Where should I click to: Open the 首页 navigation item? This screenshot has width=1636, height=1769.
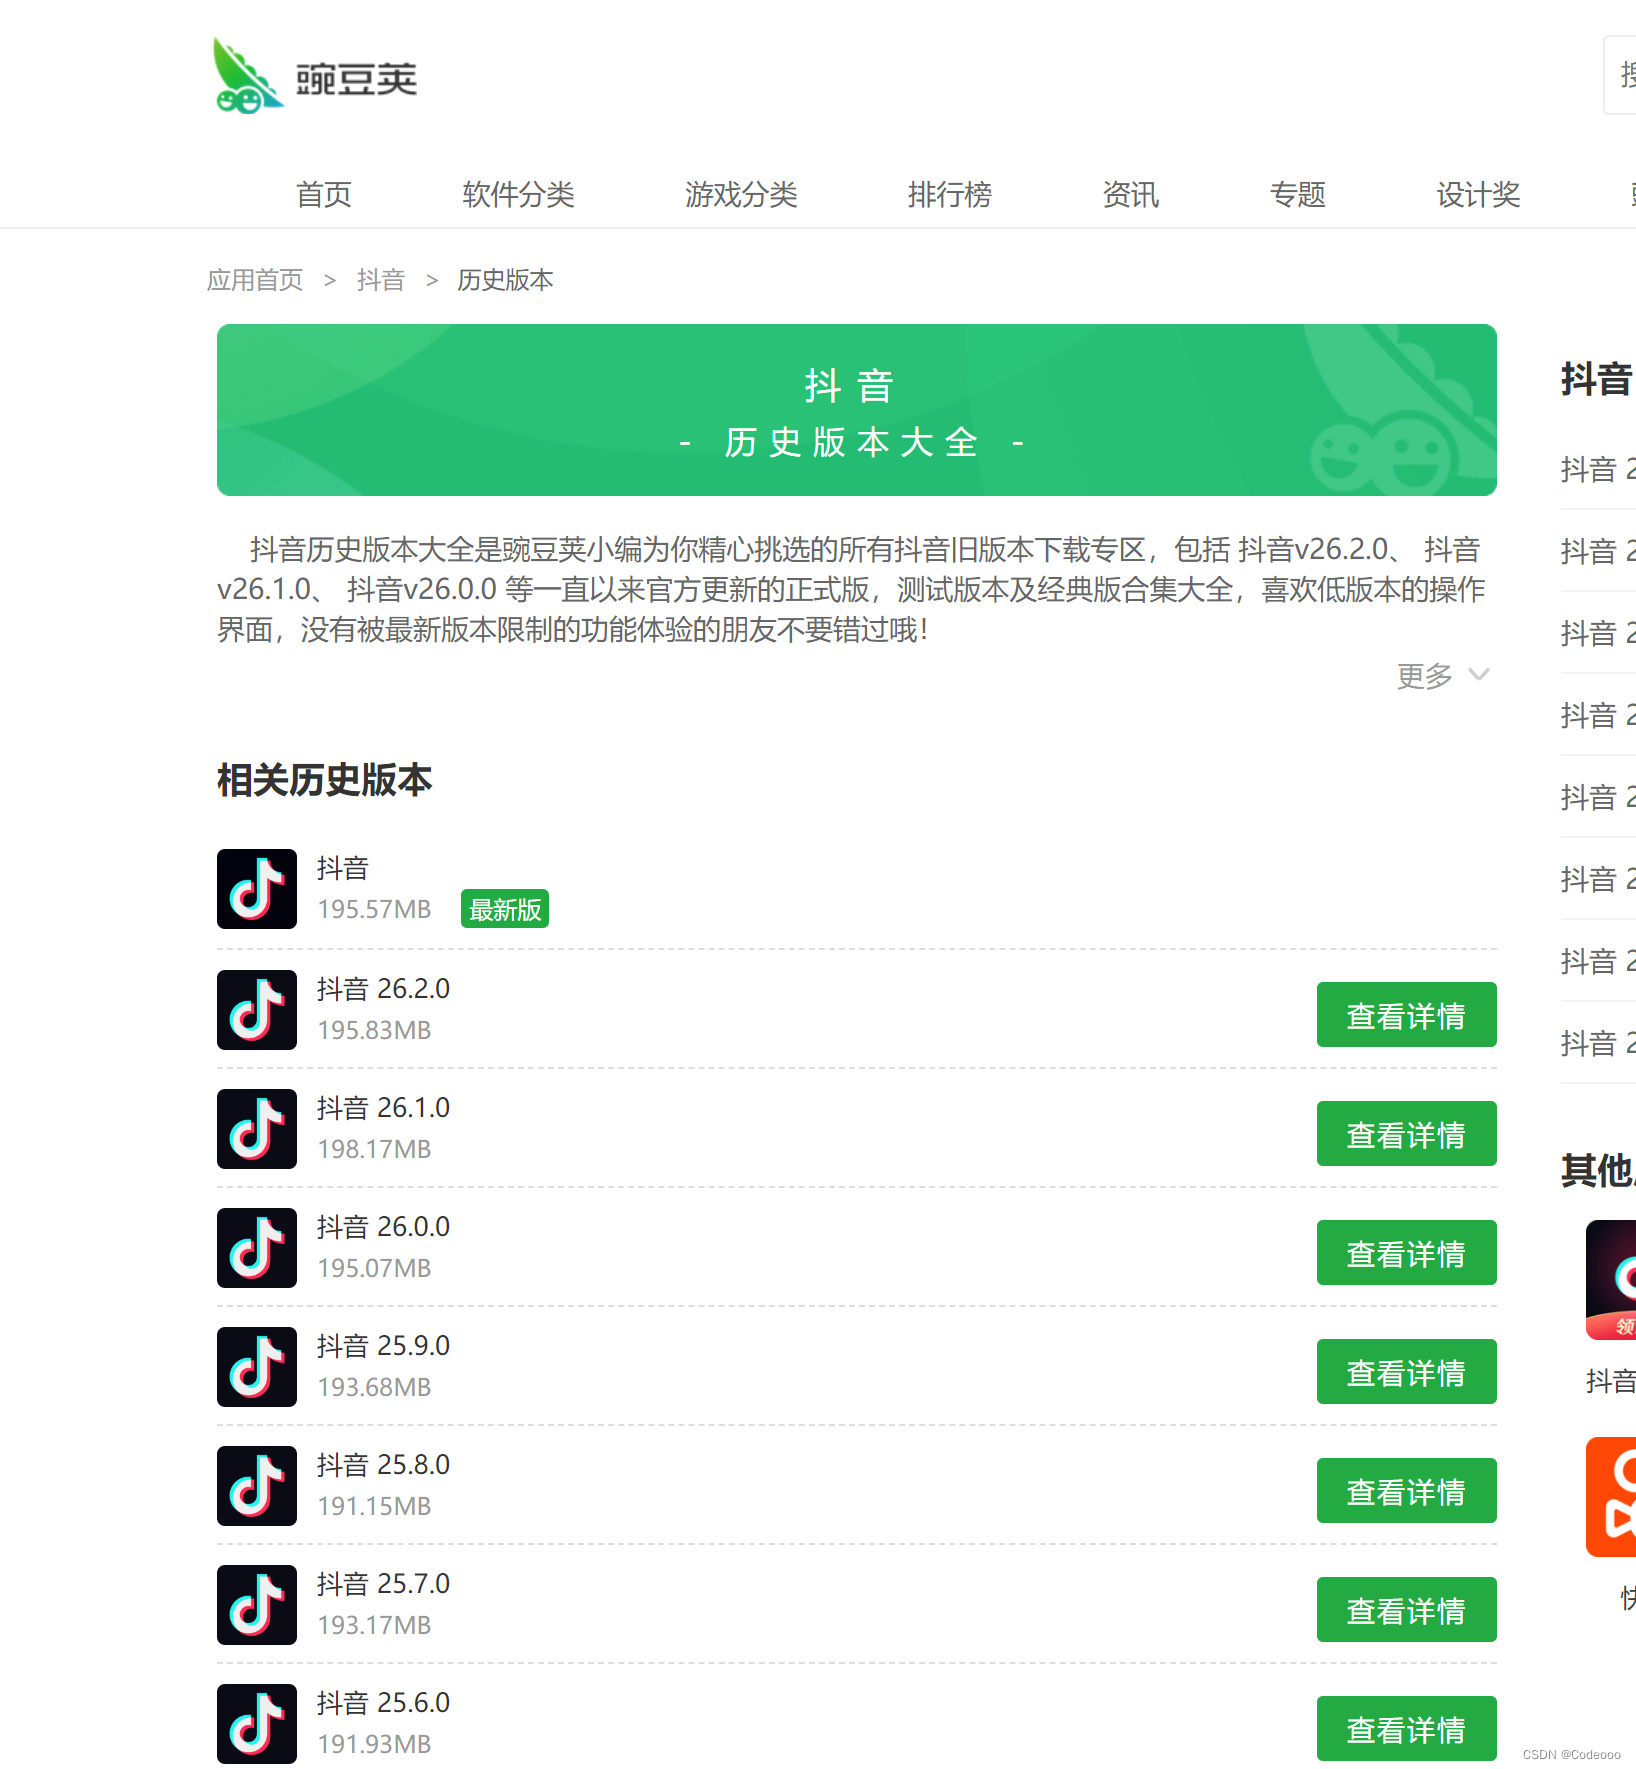point(324,194)
